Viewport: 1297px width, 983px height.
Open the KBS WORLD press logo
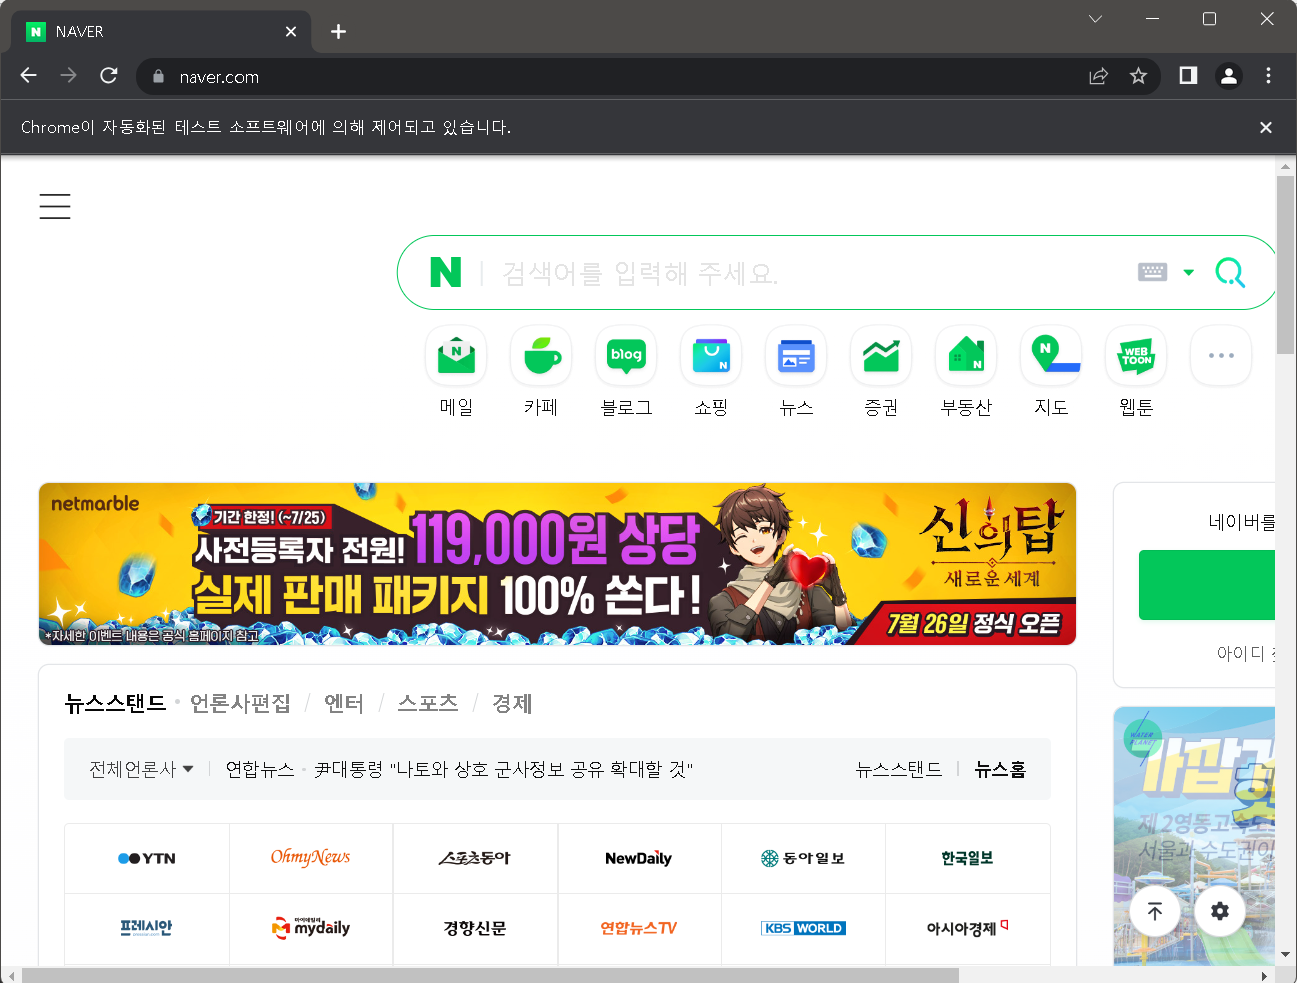pyautogui.click(x=803, y=928)
